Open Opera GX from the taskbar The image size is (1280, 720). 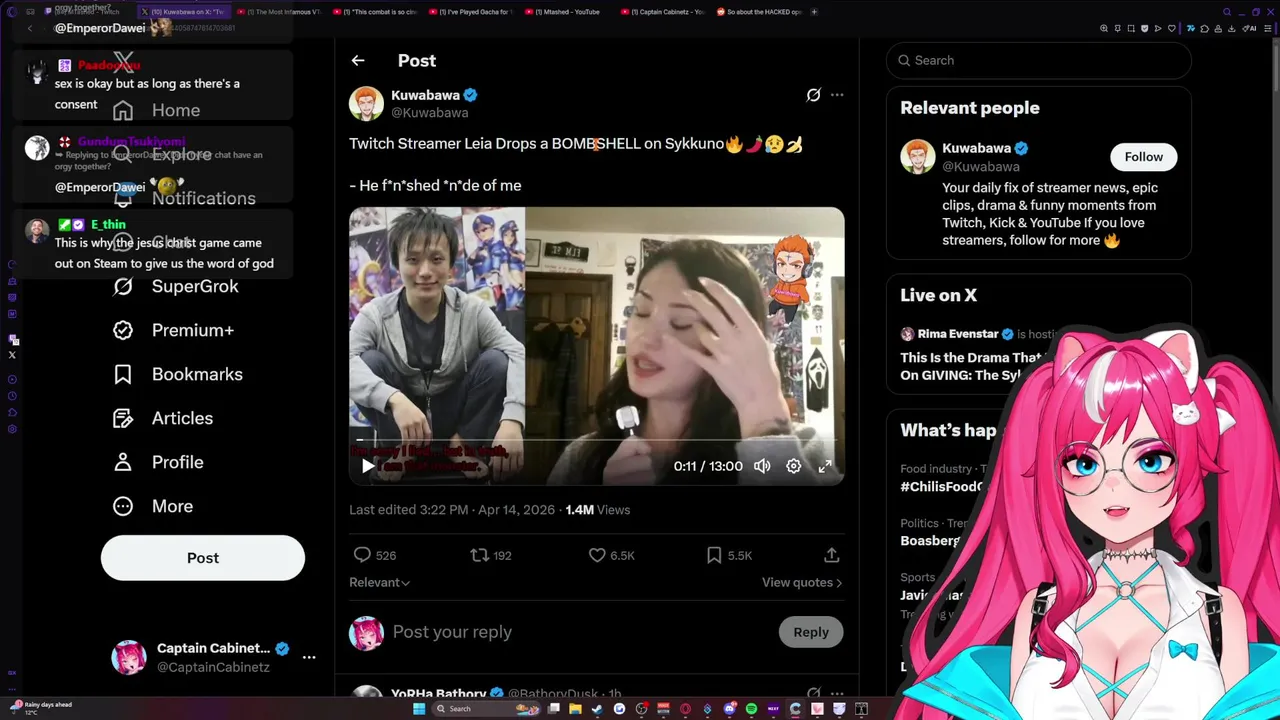point(685,709)
